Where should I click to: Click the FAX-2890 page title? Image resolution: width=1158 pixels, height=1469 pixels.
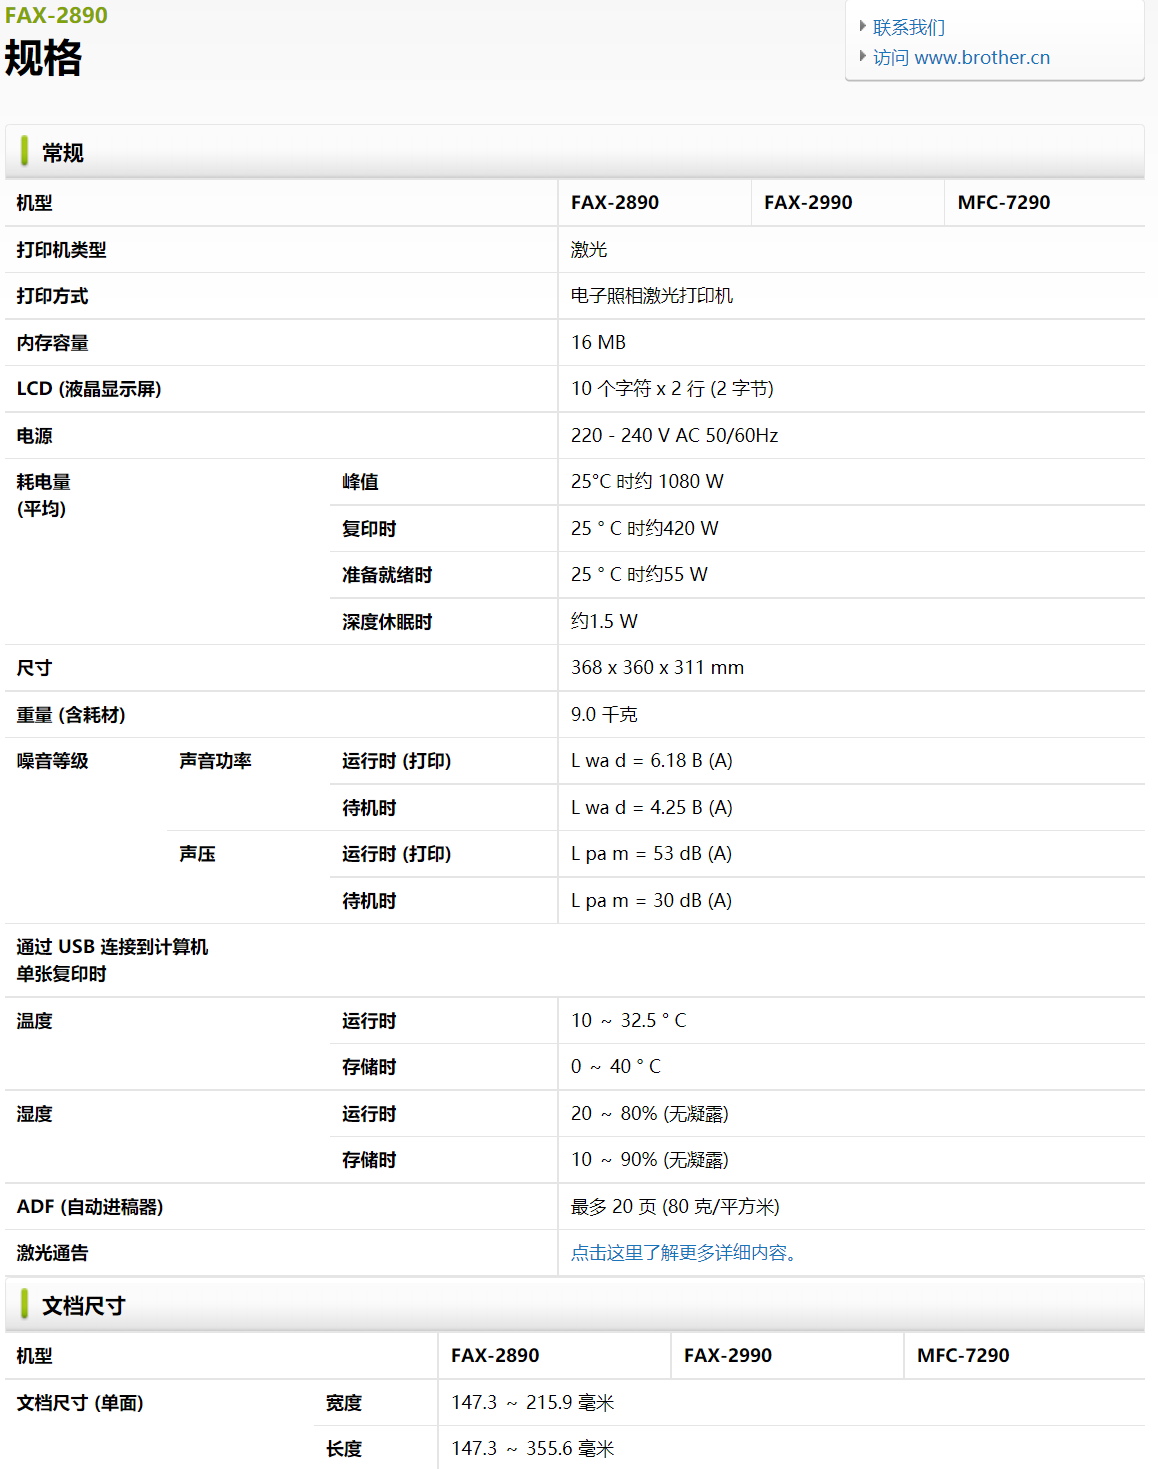coord(56,15)
